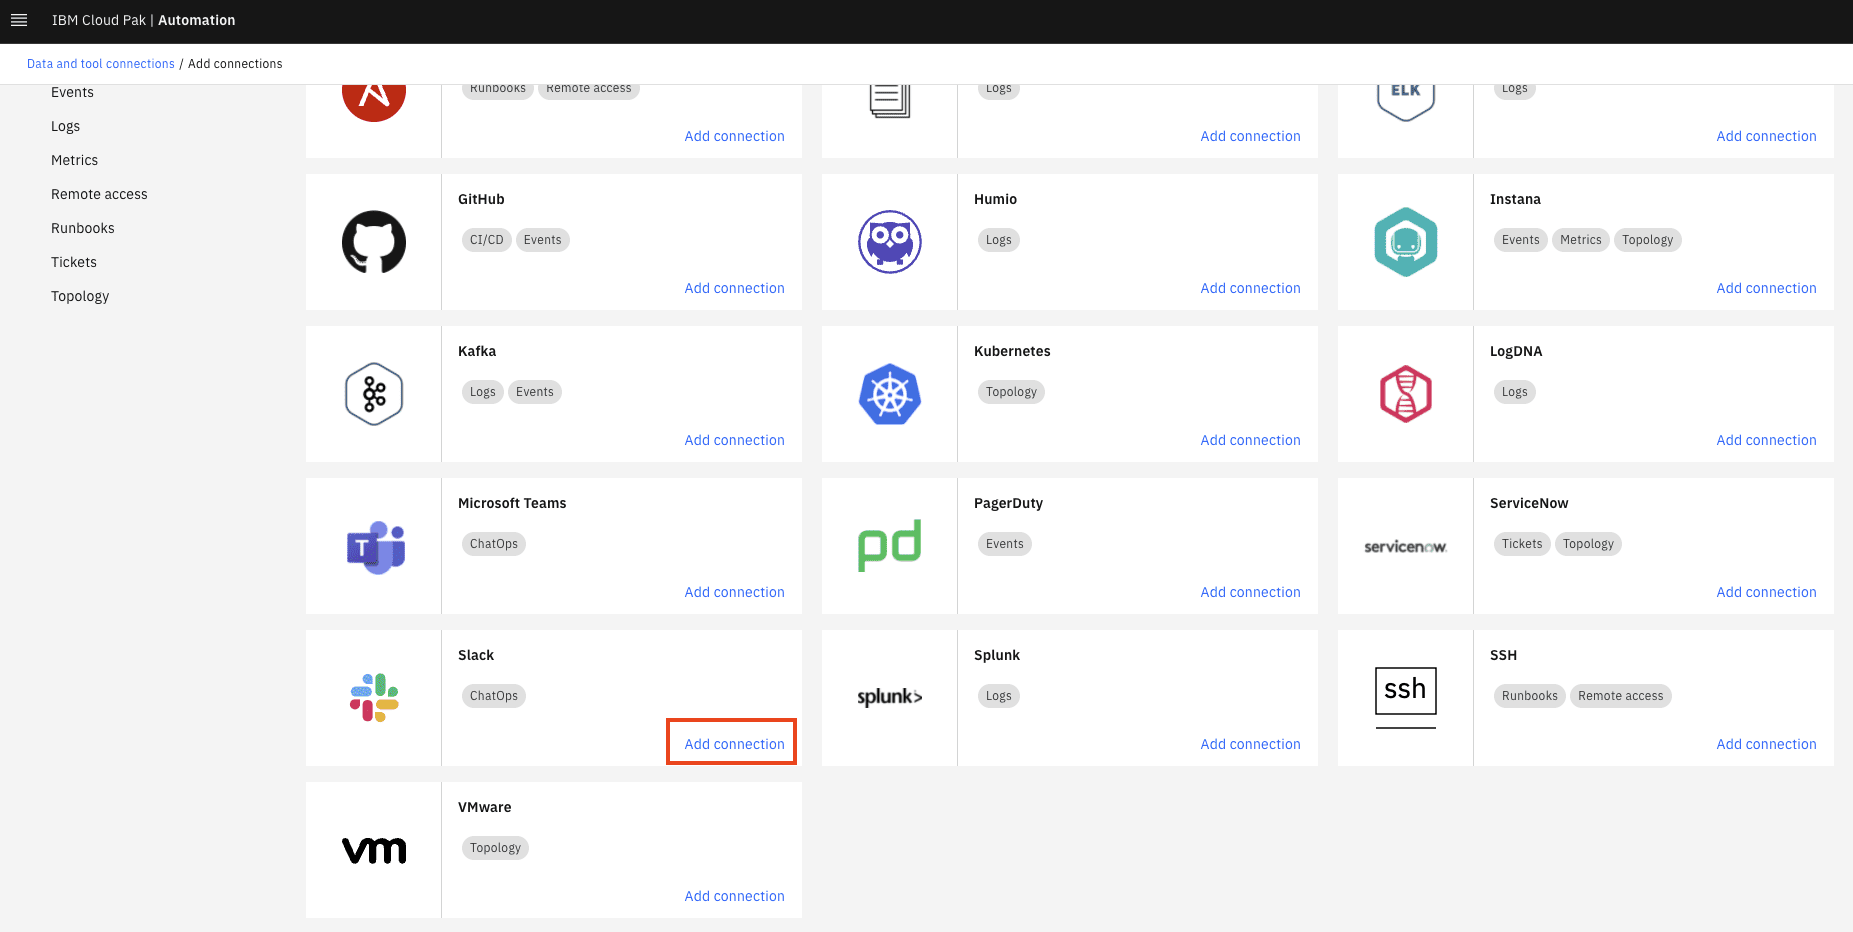Add connection in the ELK card
Viewport: 1853px width, 932px height.
(x=1767, y=136)
